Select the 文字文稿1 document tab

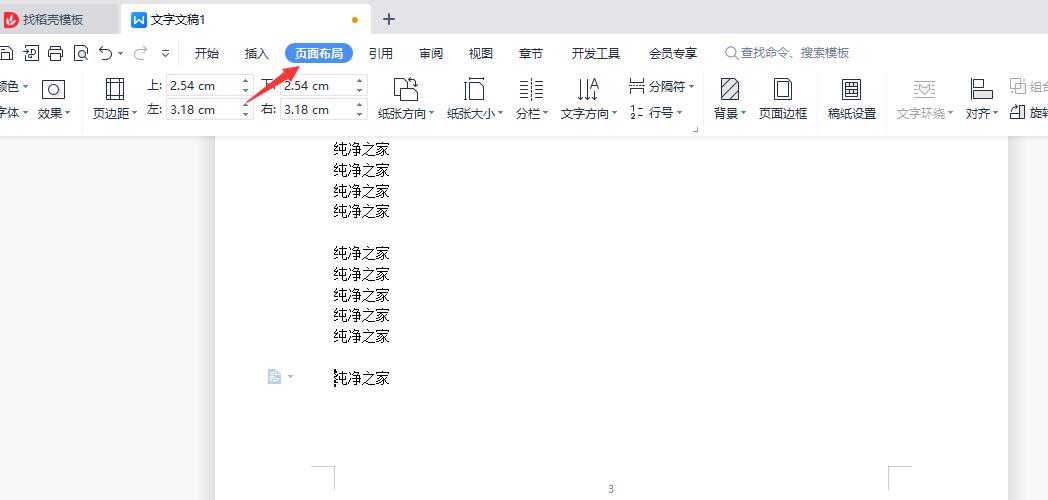(x=246, y=20)
